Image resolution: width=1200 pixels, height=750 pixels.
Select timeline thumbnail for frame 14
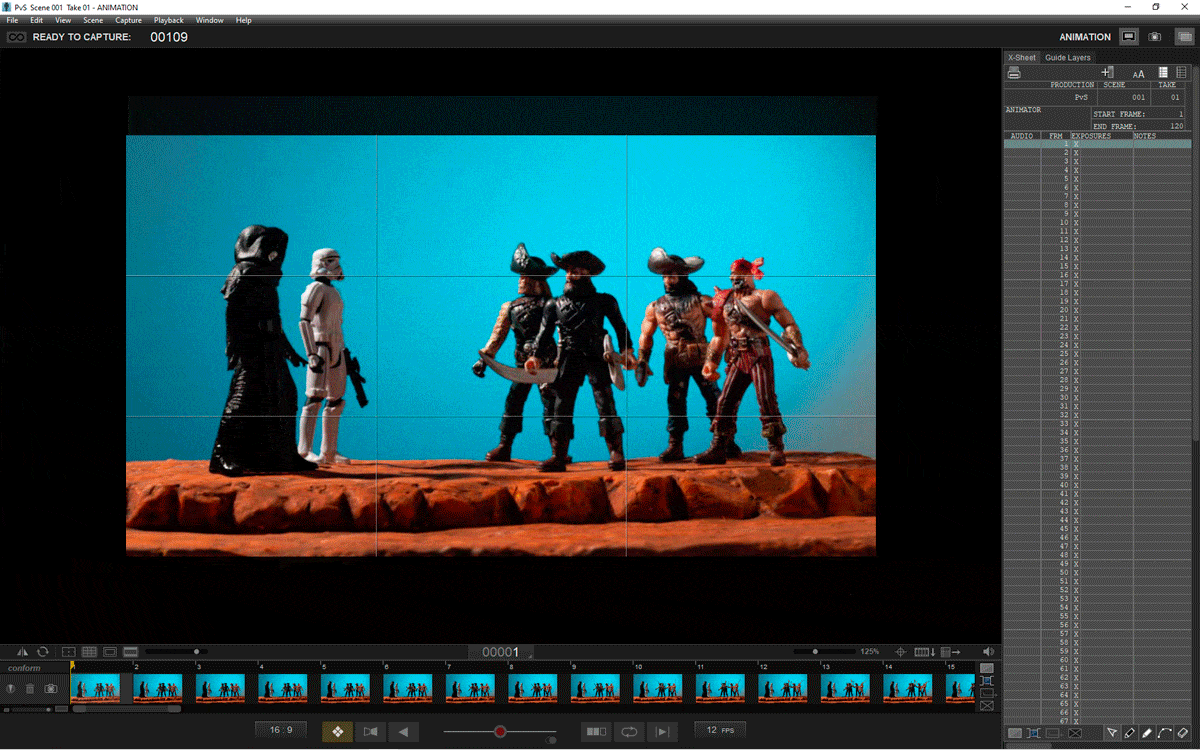tap(908, 688)
